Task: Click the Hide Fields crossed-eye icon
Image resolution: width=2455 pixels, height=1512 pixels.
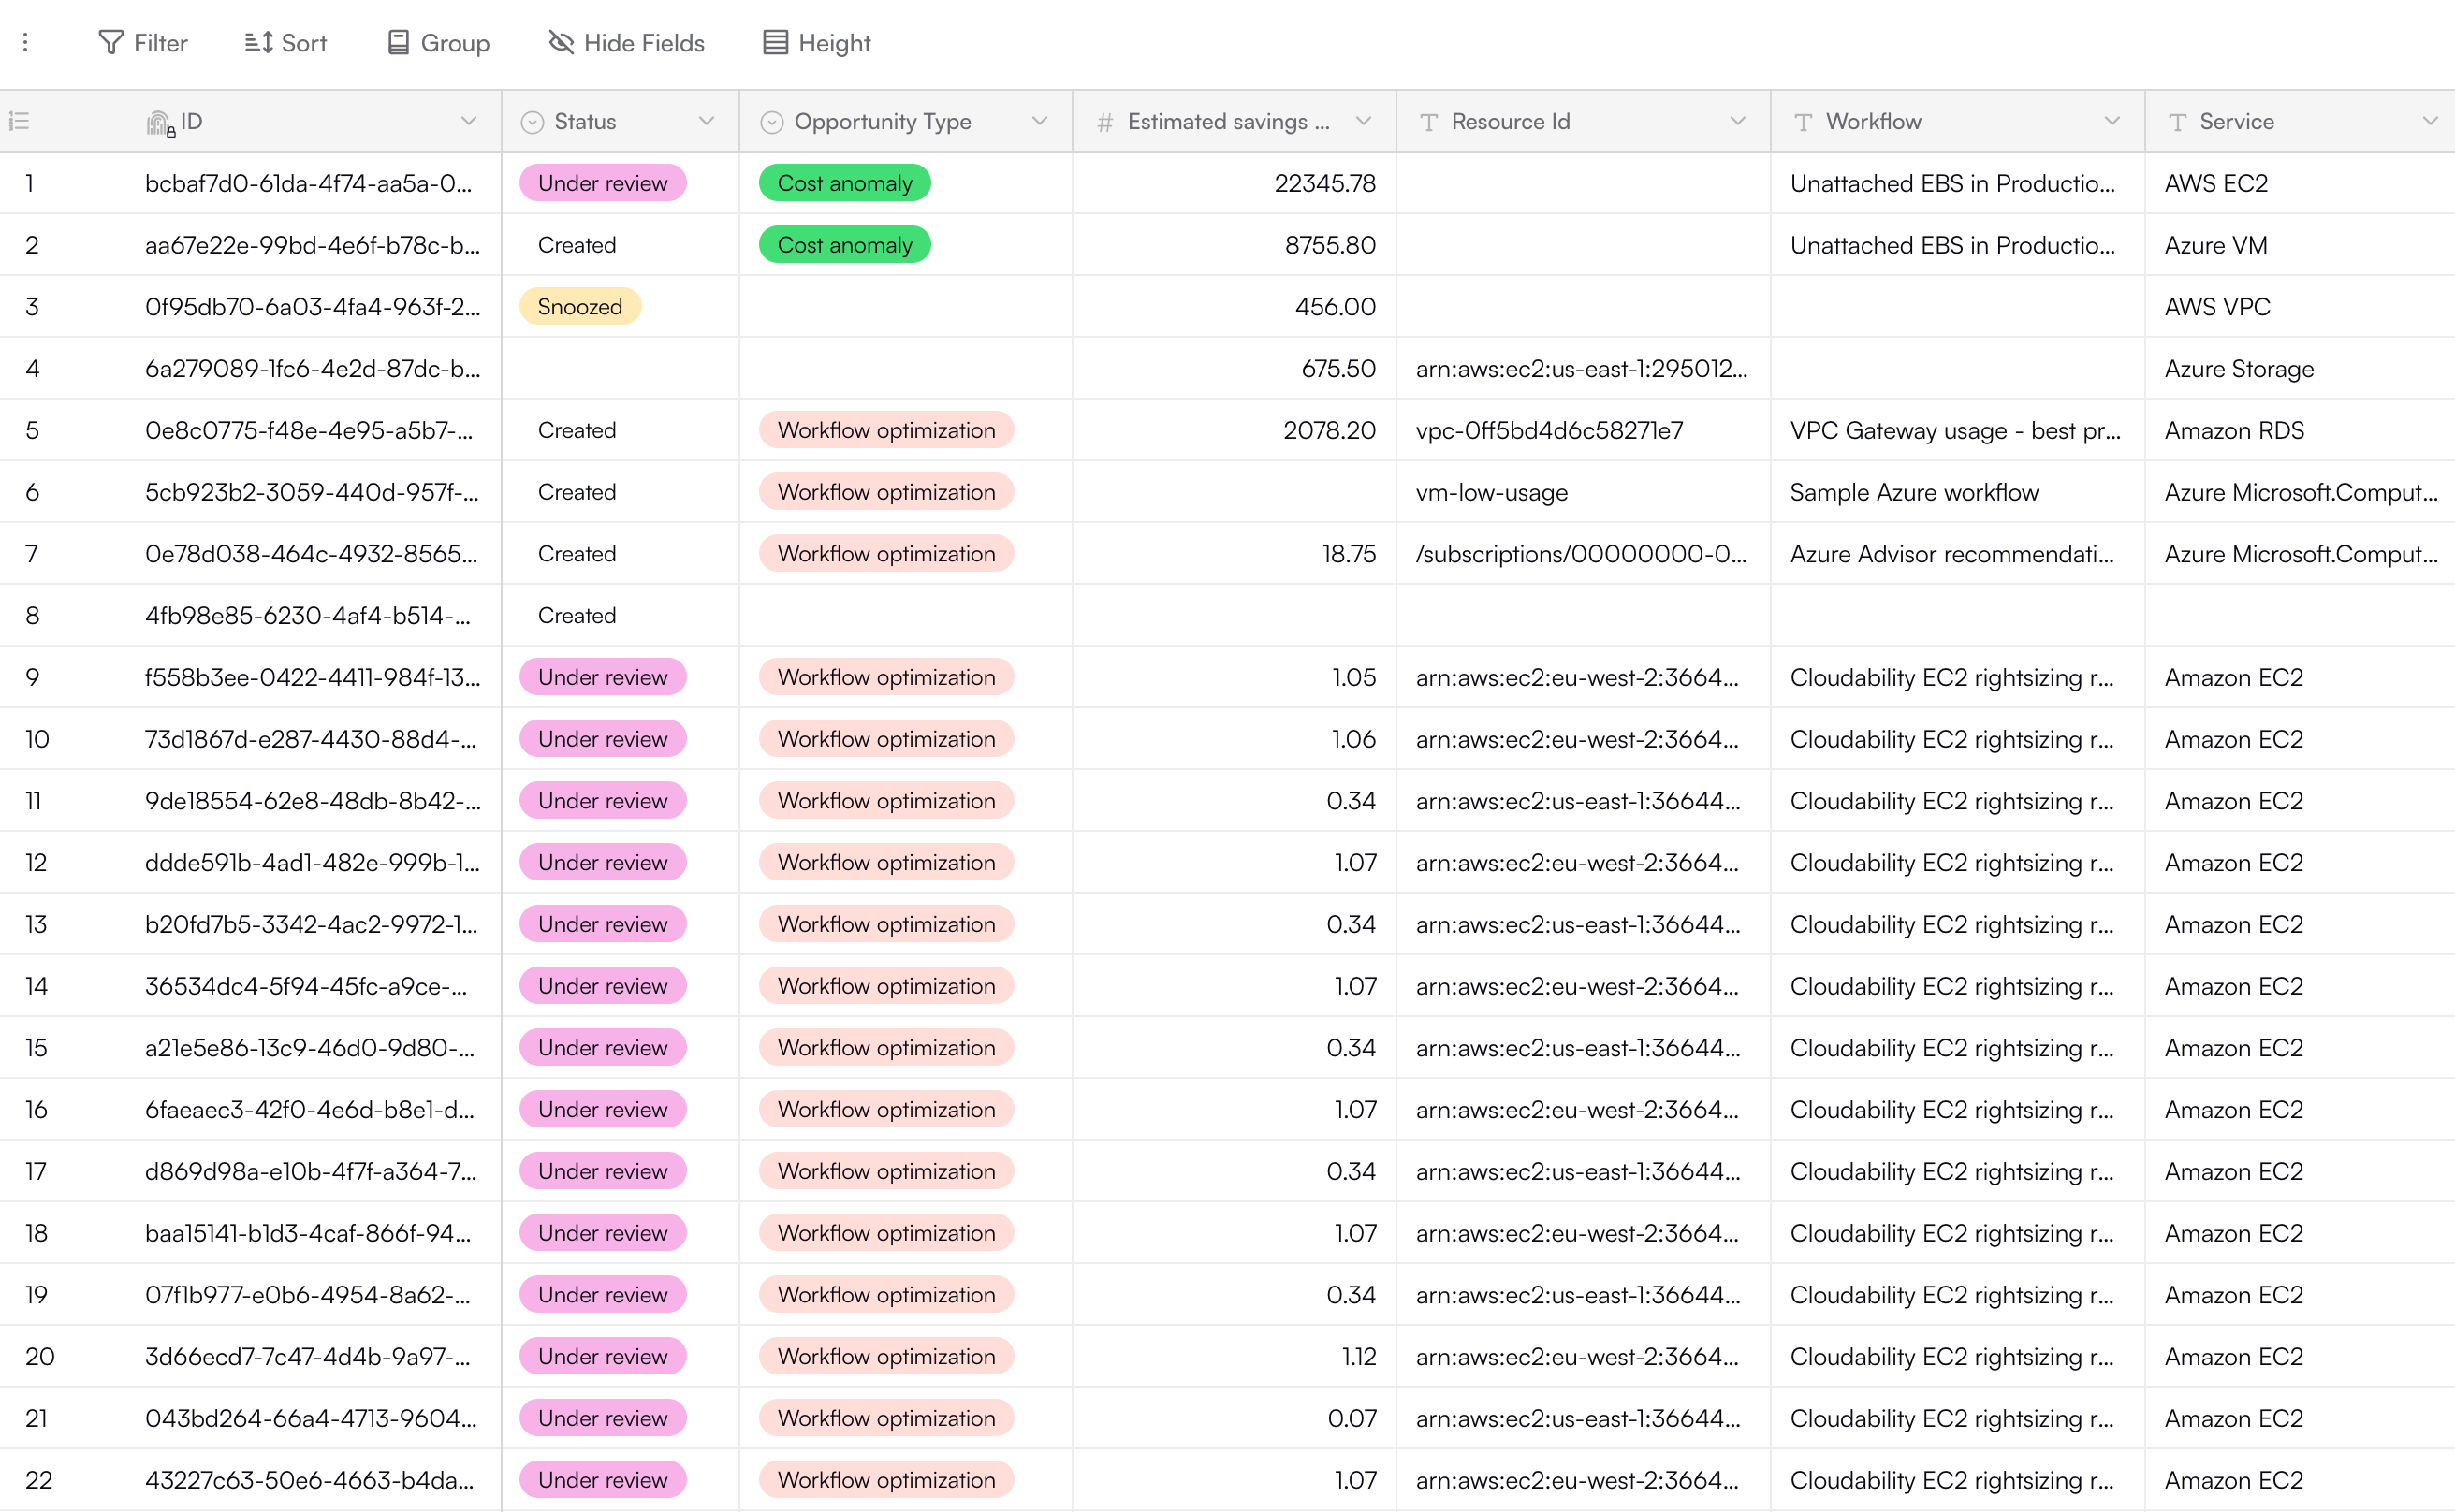Action: 561,43
